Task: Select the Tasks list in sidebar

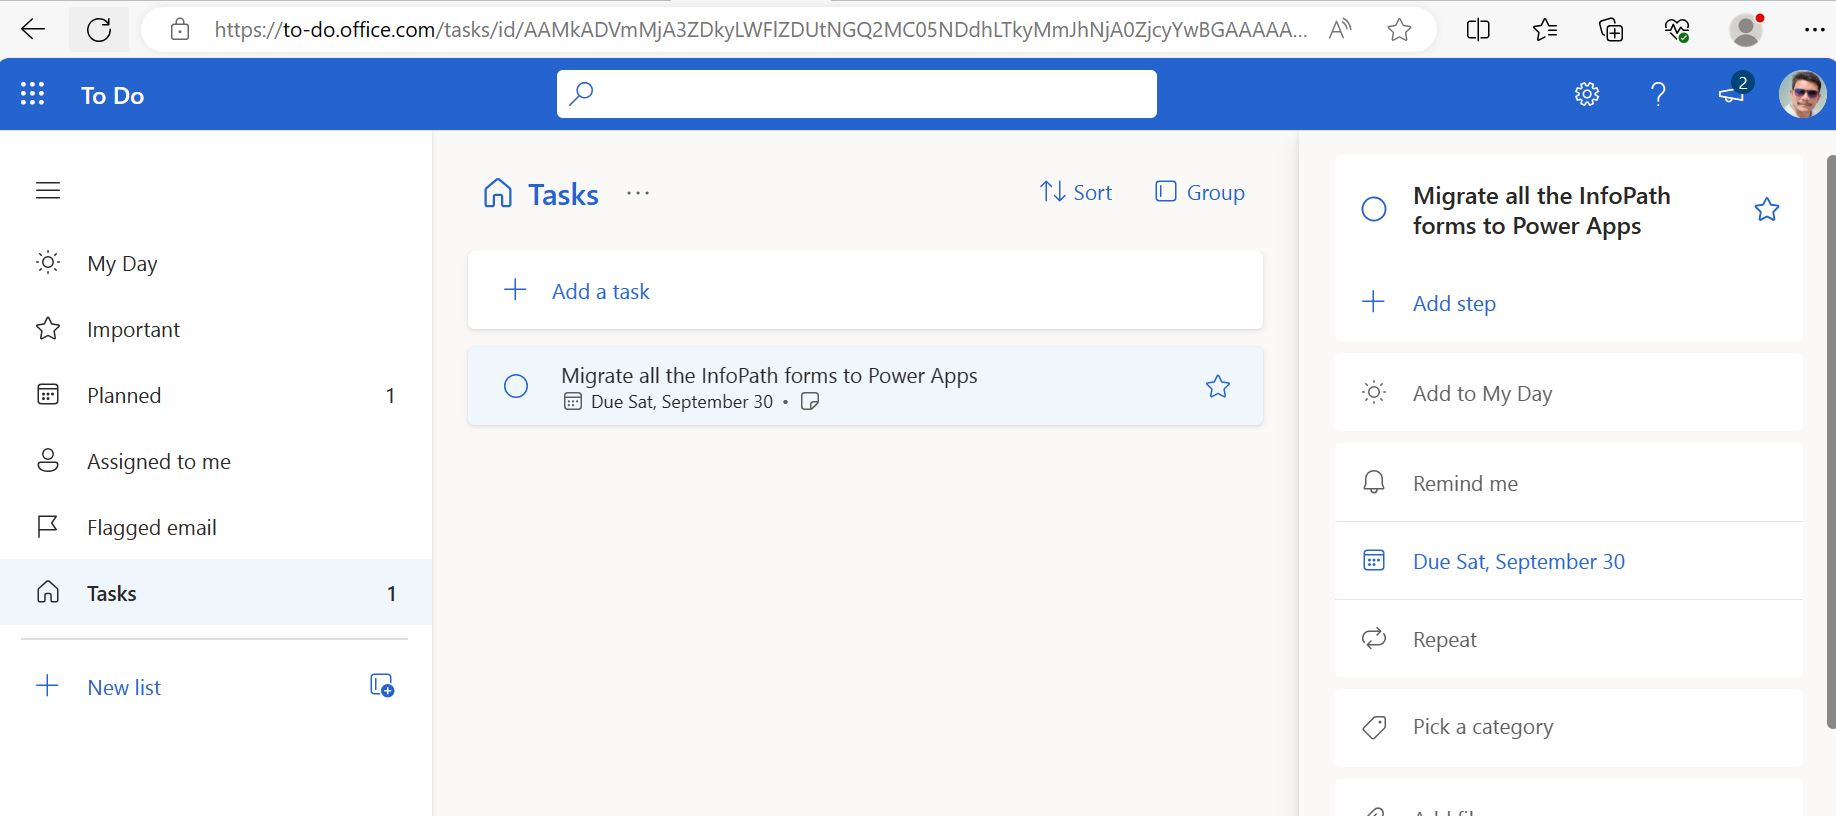Action: [216, 593]
